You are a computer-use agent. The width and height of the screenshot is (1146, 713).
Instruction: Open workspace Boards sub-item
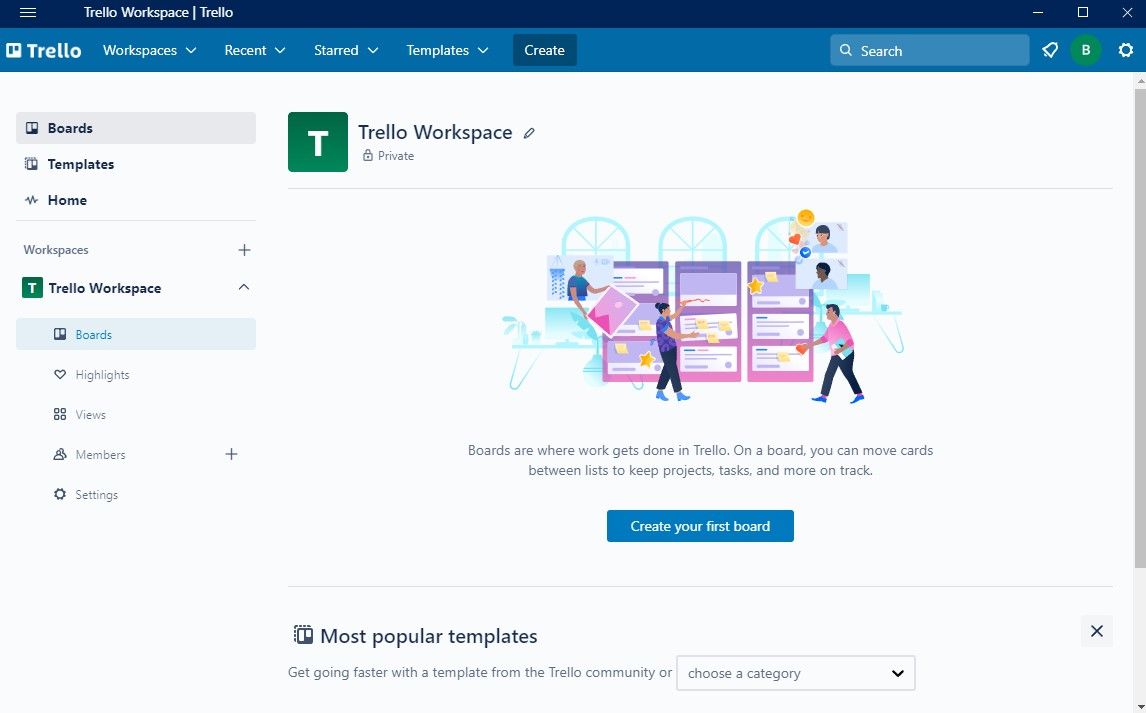pos(136,335)
